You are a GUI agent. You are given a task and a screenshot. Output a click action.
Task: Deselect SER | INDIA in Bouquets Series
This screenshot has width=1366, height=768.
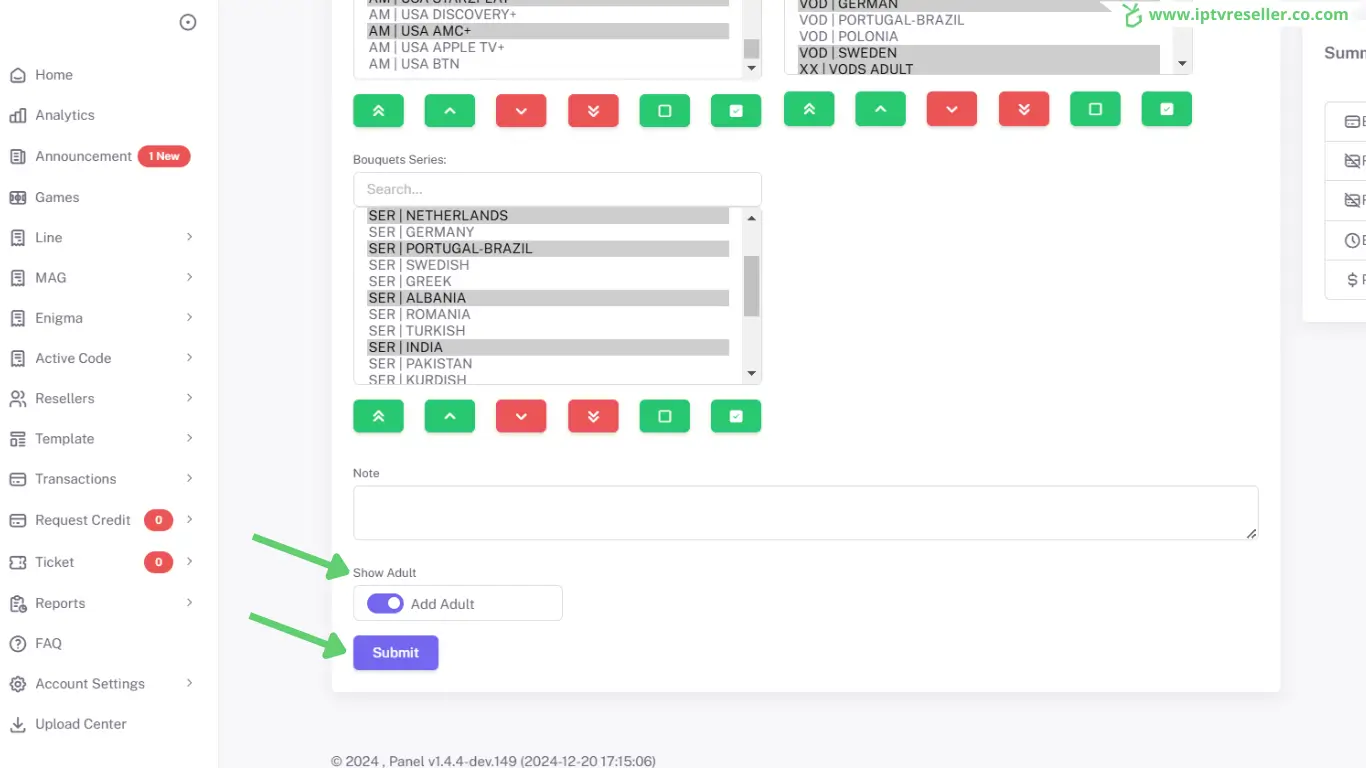(405, 347)
